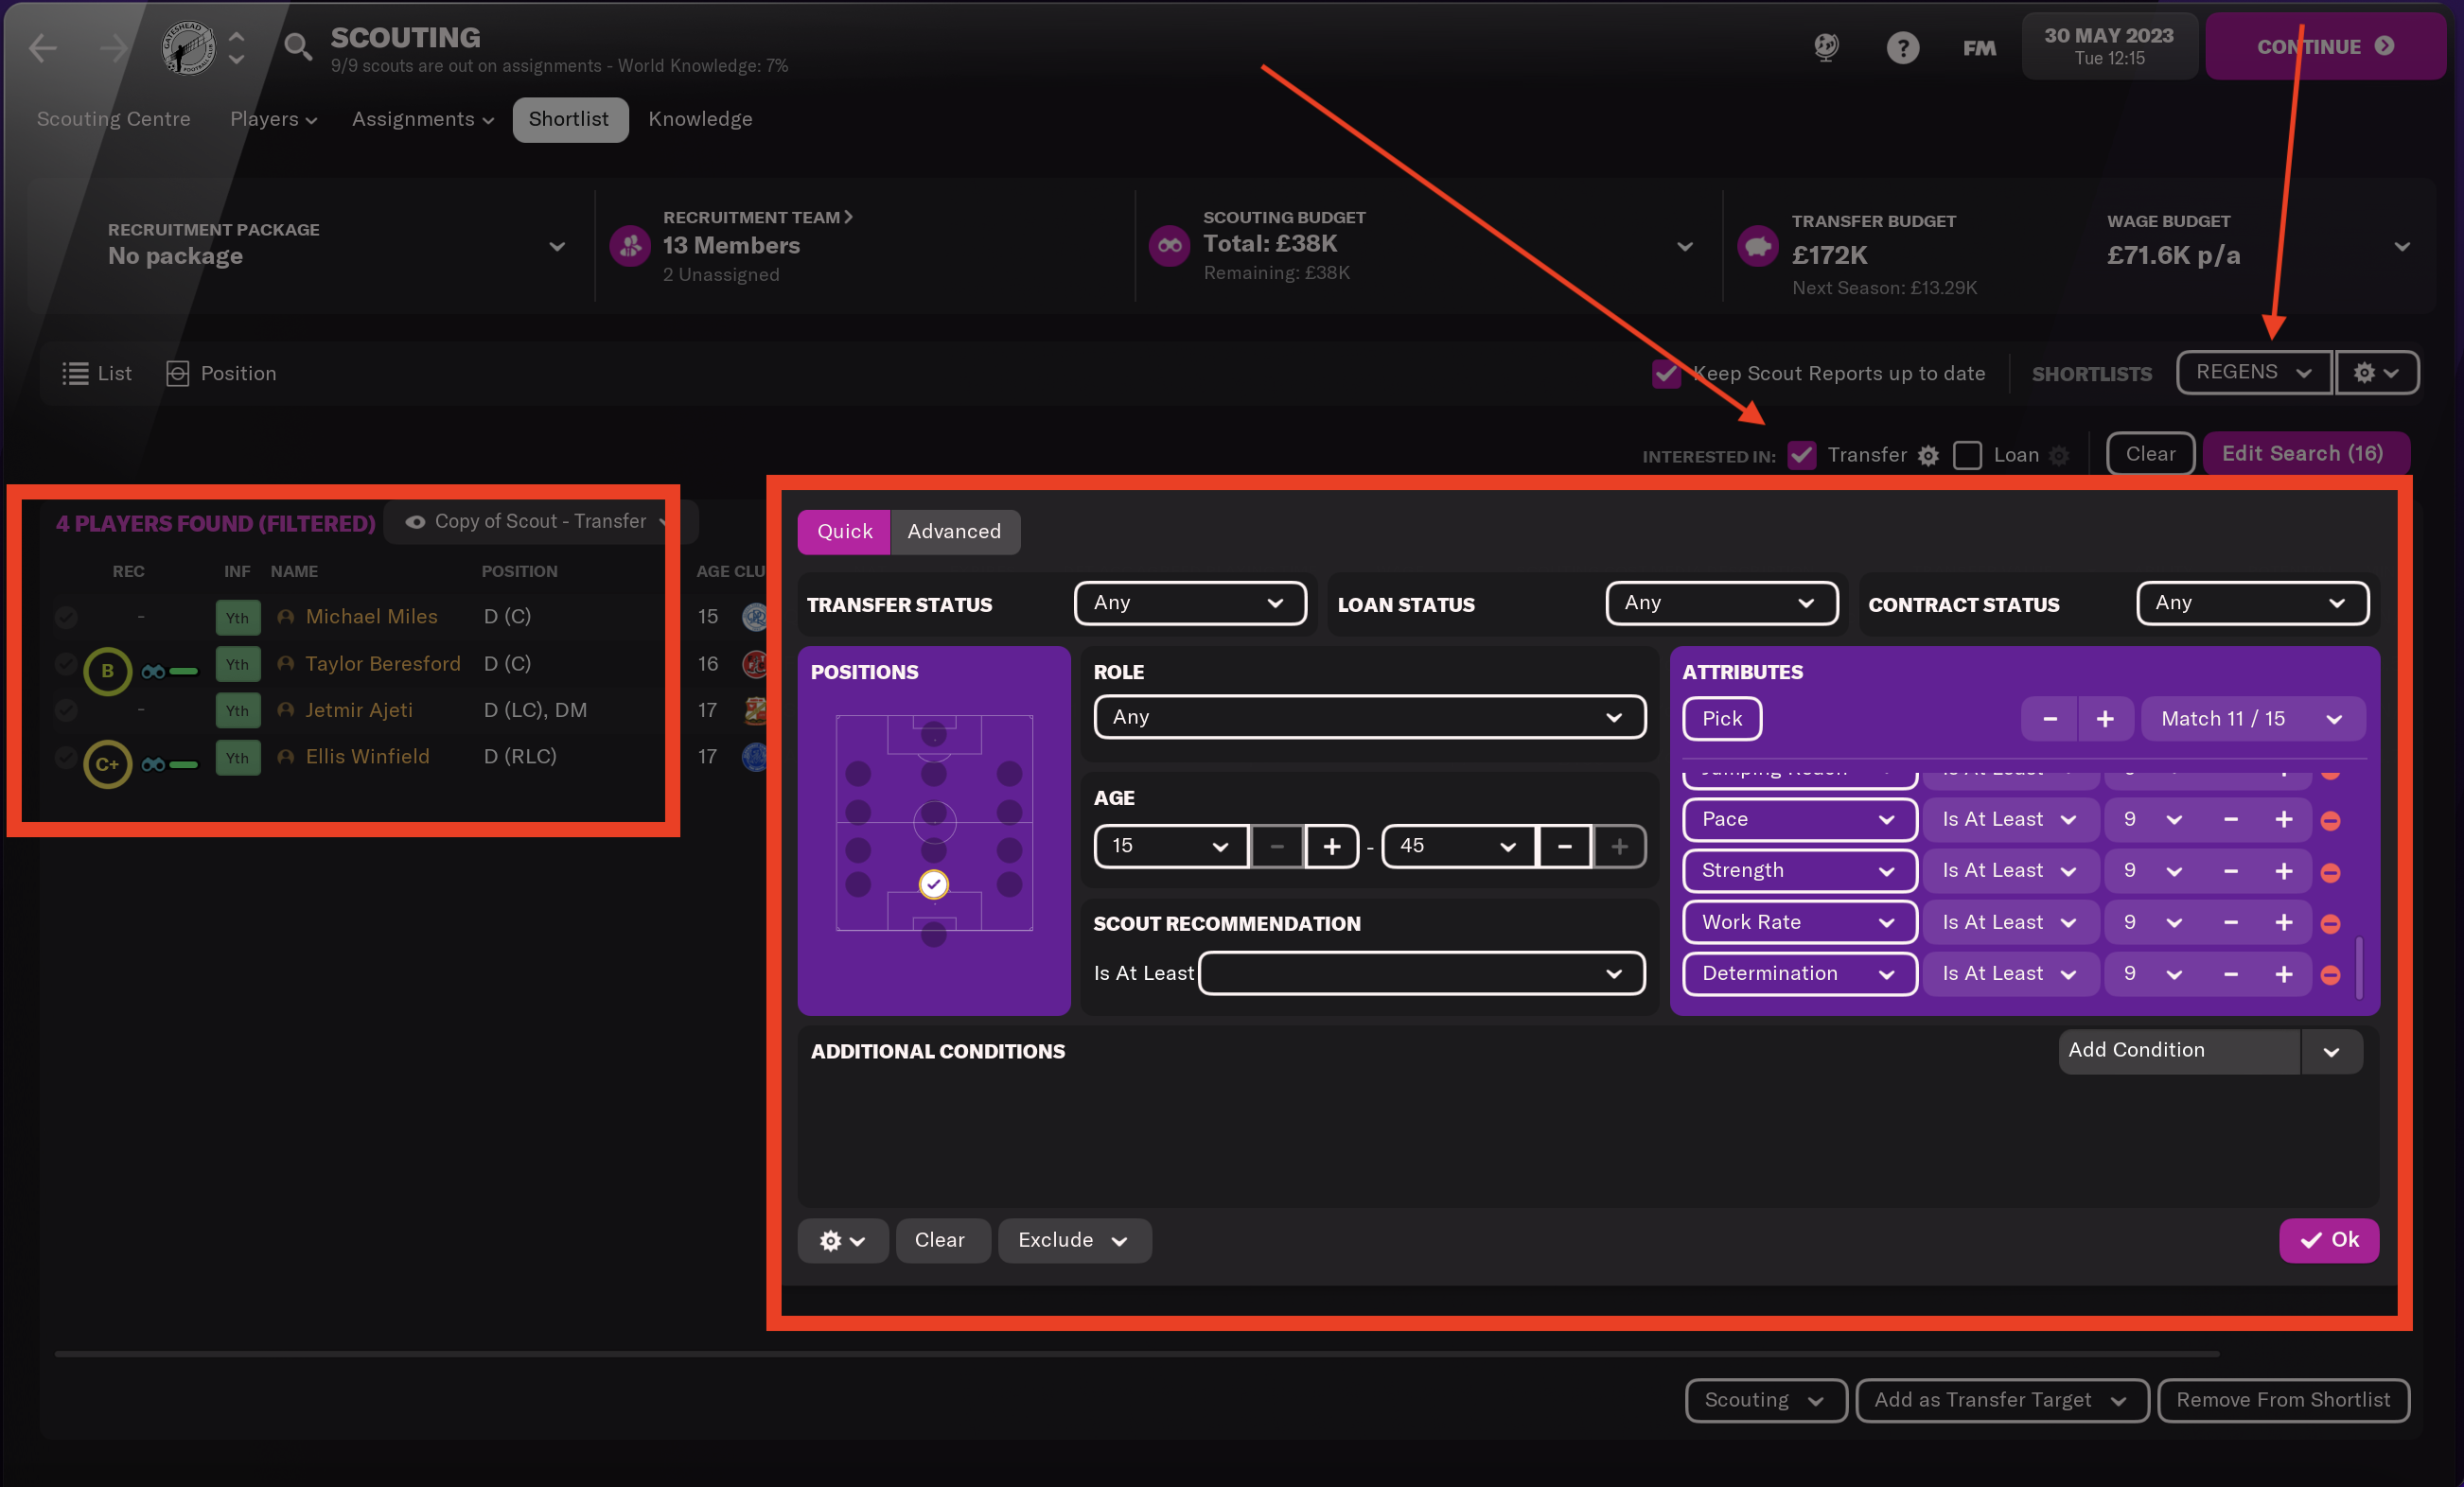Open the Transfer Status dropdown
The width and height of the screenshot is (2464, 1487).
1190,603
